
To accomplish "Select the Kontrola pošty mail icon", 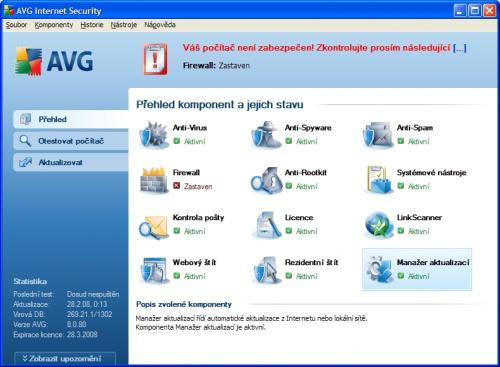I will pyautogui.click(x=153, y=226).
